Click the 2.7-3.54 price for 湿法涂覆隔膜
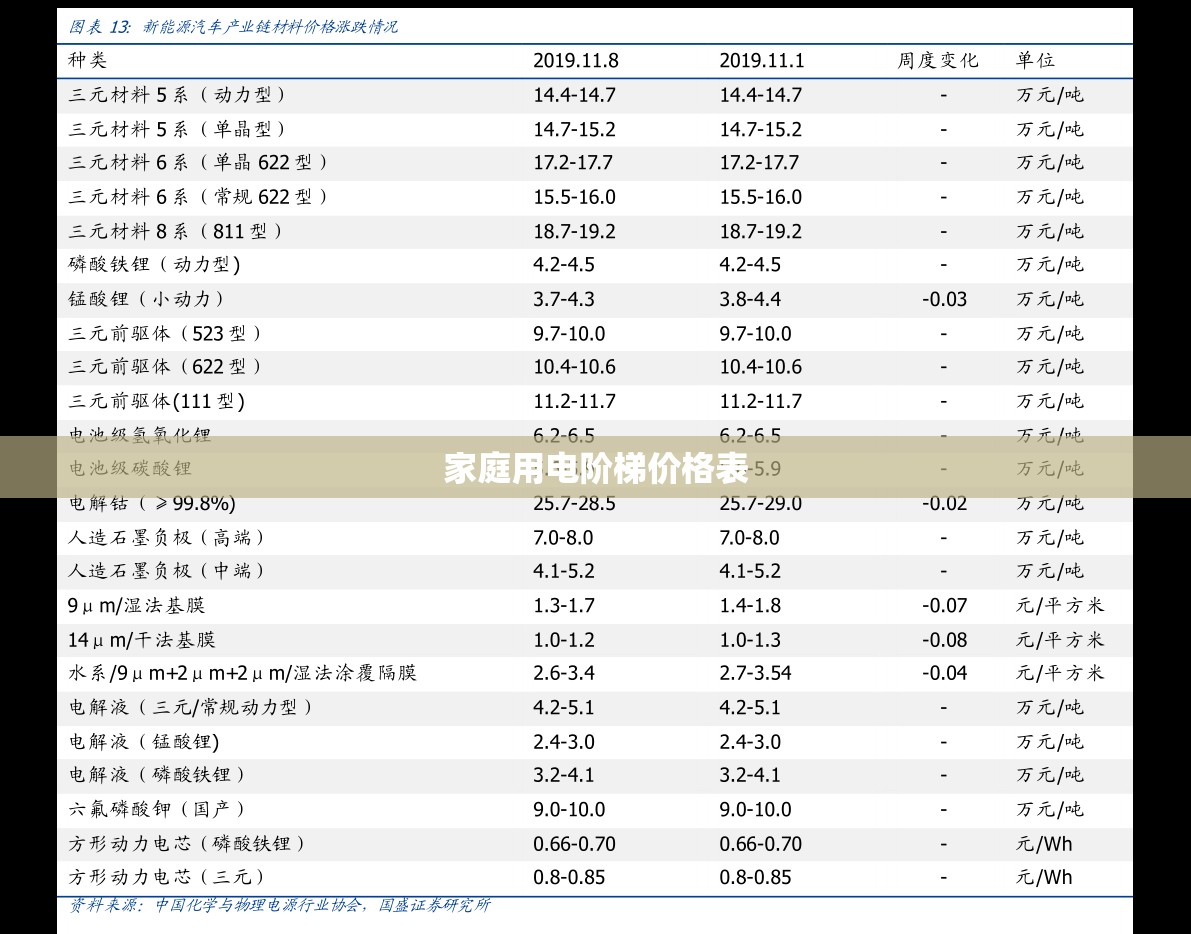The width and height of the screenshot is (1191, 934). [x=755, y=674]
